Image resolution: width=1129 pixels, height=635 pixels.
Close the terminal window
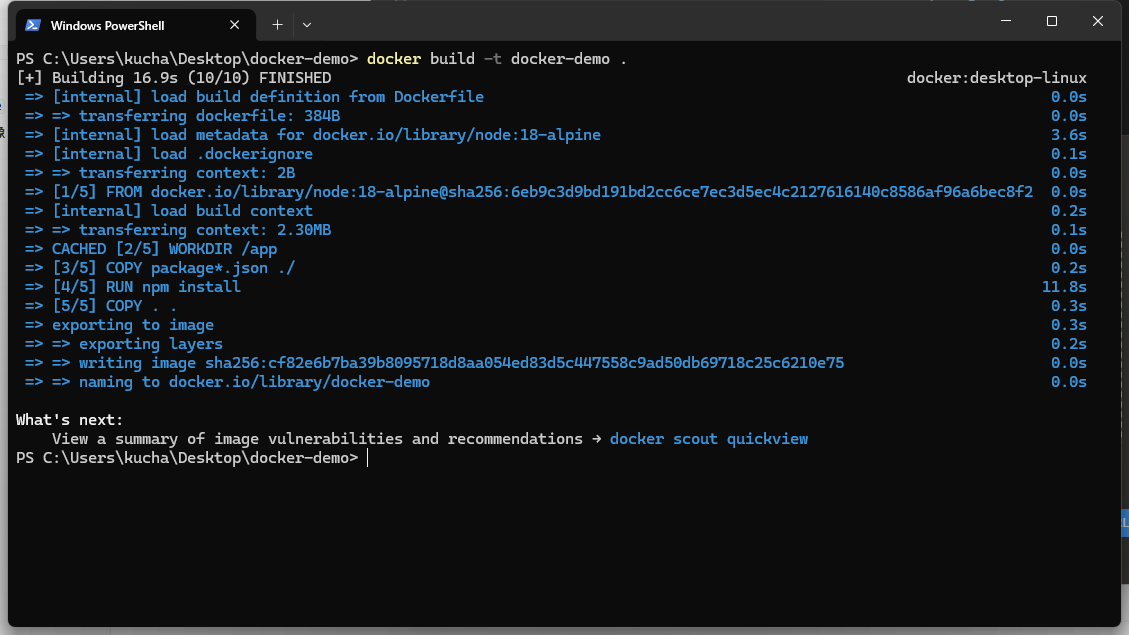[x=1097, y=21]
